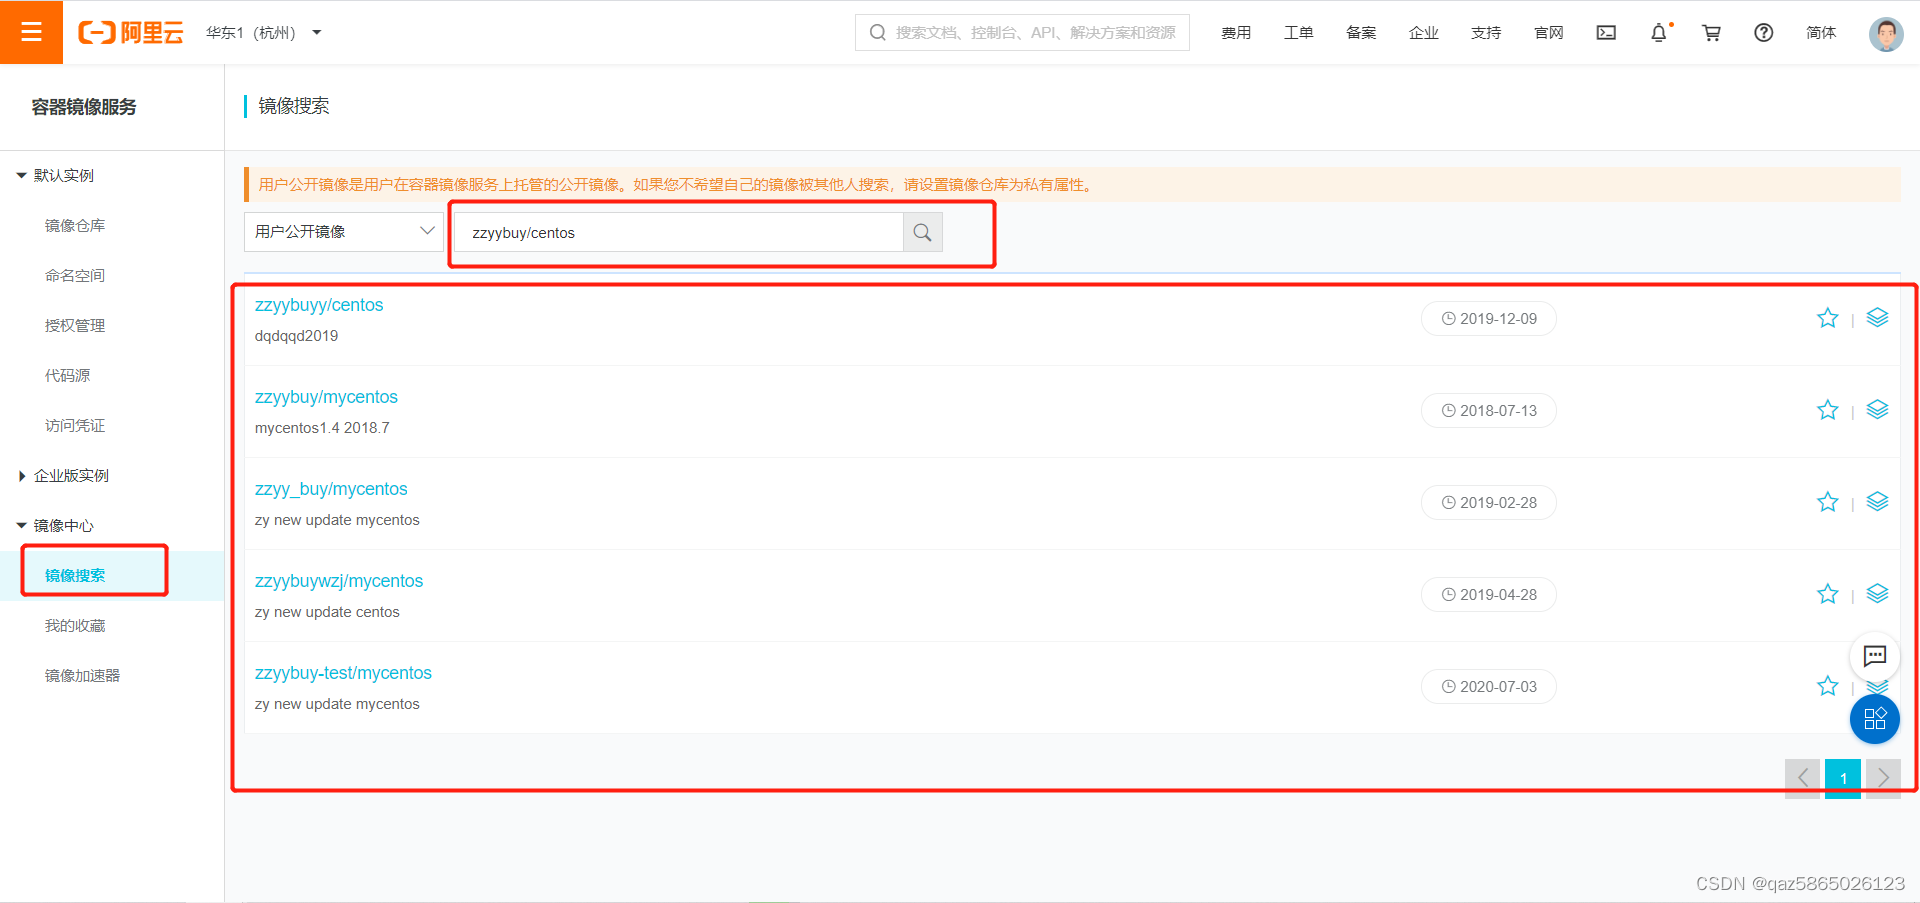
Task: Open the notifications bell
Action: [1659, 33]
